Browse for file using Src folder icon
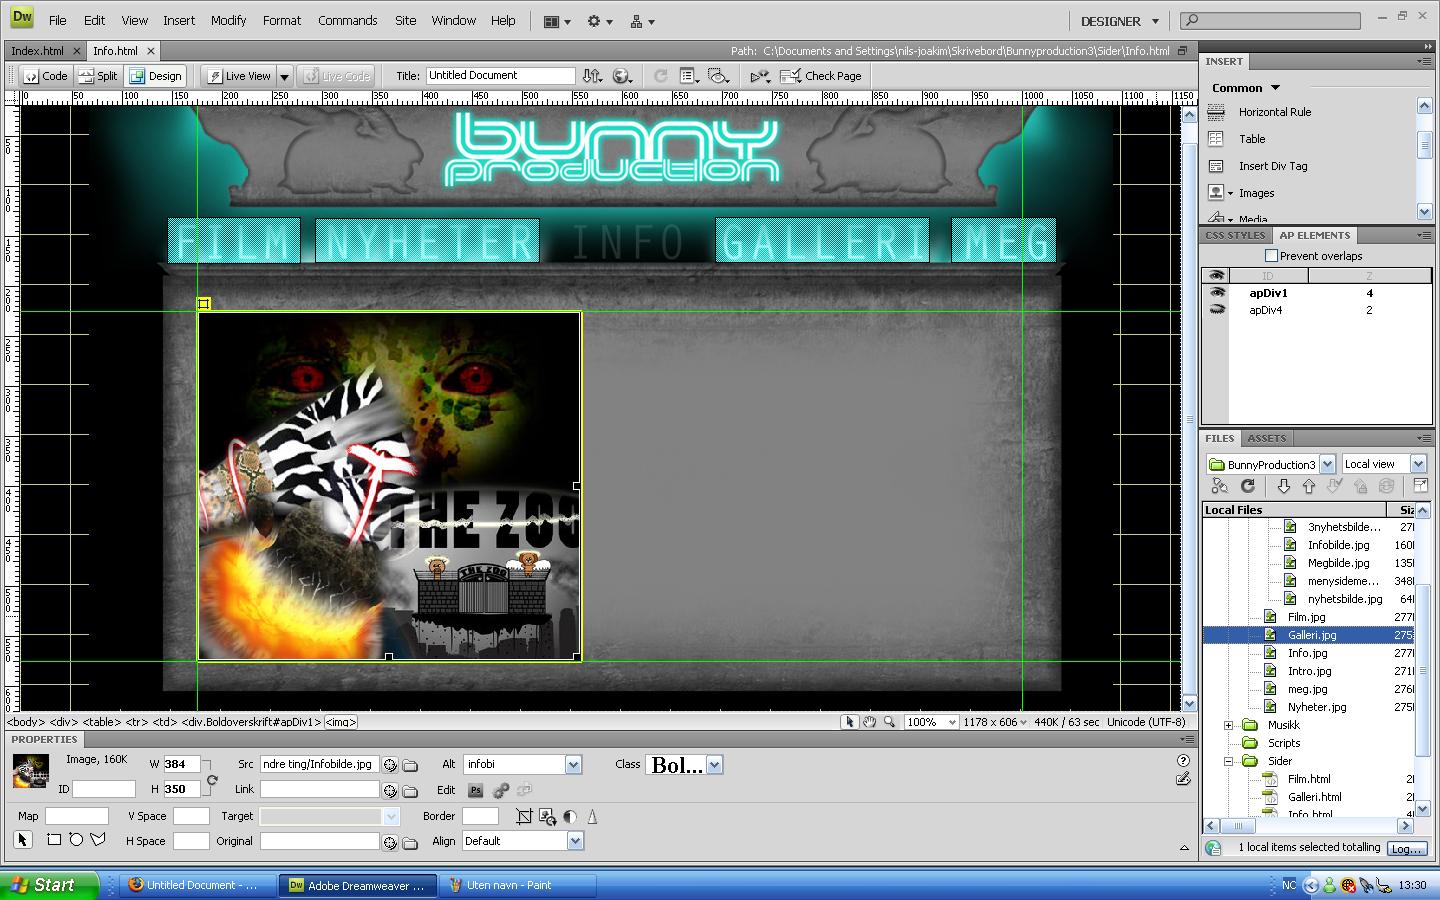The image size is (1440, 900). coord(410,765)
